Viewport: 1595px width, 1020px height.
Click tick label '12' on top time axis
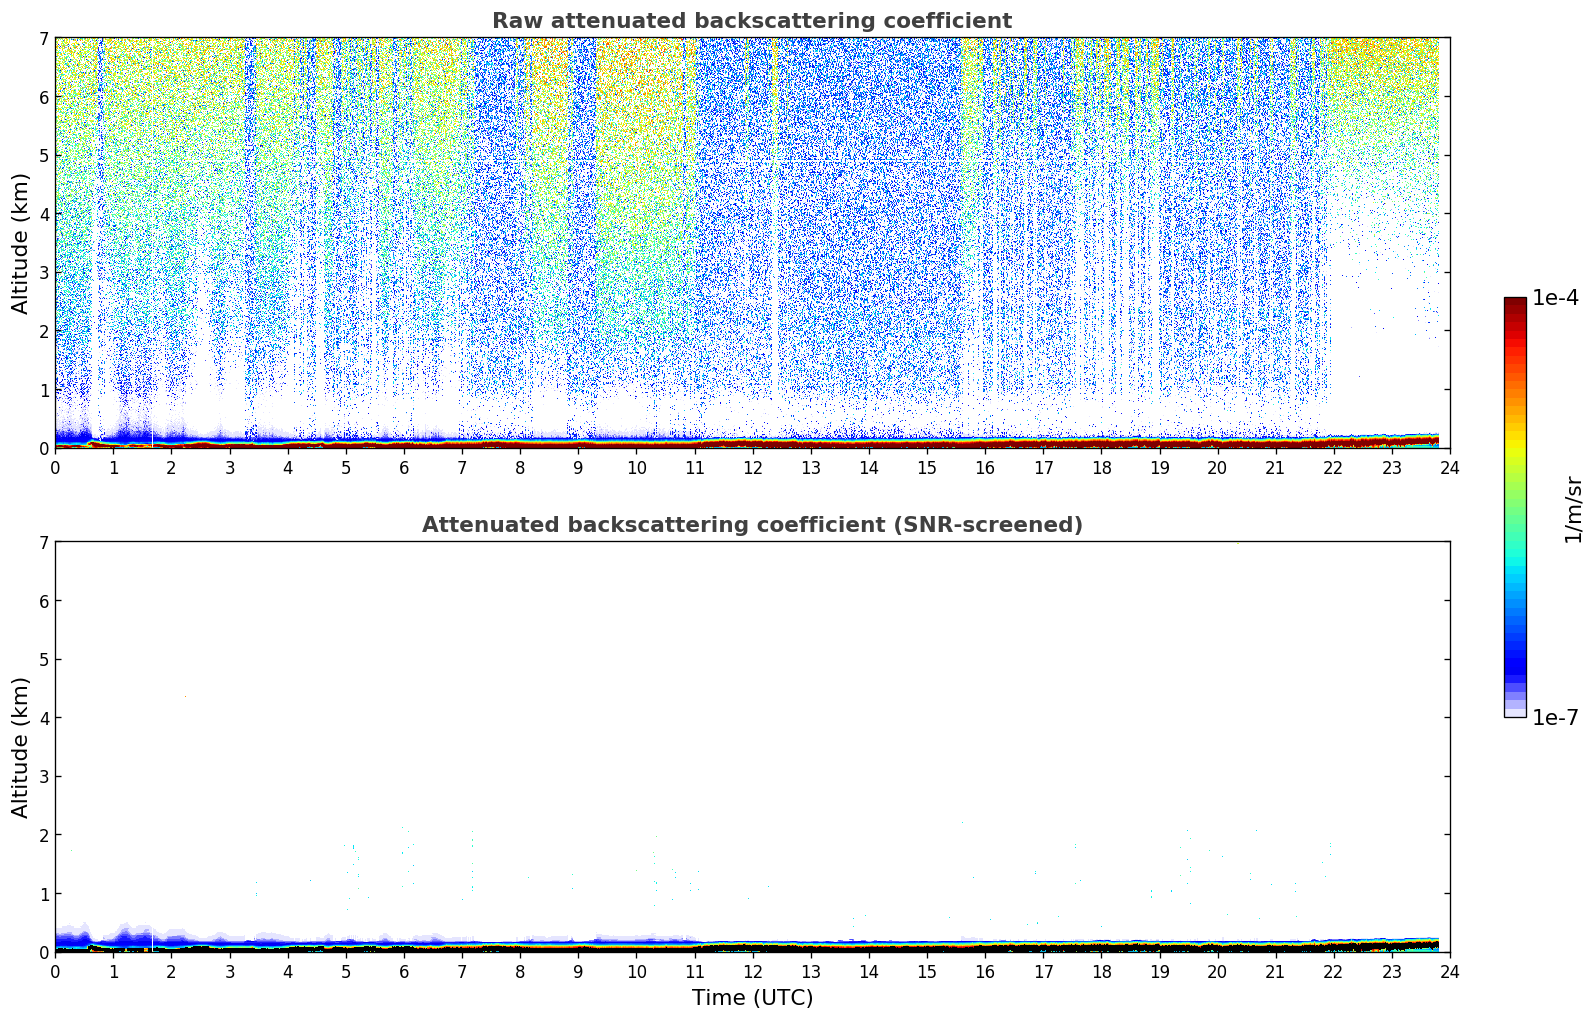pos(752,467)
